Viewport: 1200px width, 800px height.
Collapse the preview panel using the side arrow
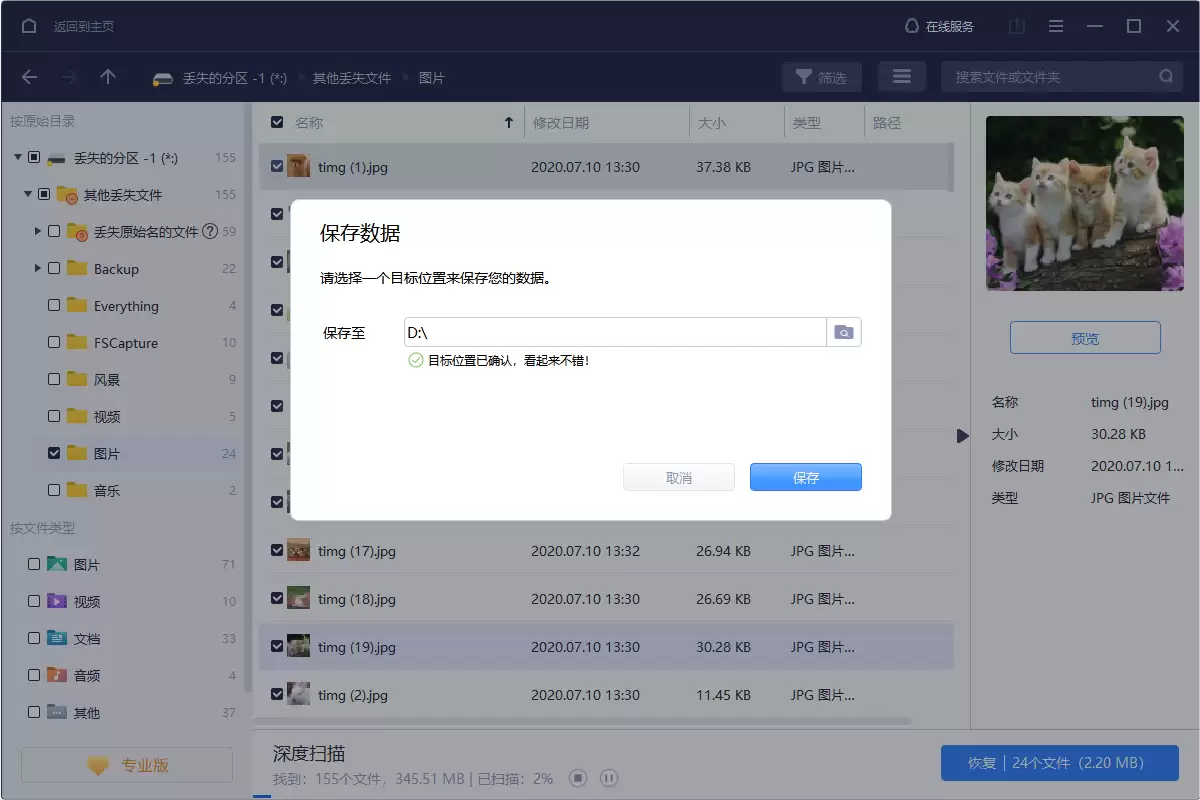point(962,436)
